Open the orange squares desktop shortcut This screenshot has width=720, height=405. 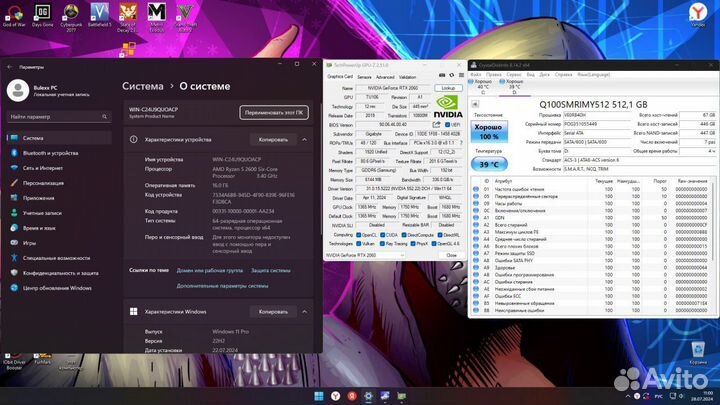(x=128, y=49)
